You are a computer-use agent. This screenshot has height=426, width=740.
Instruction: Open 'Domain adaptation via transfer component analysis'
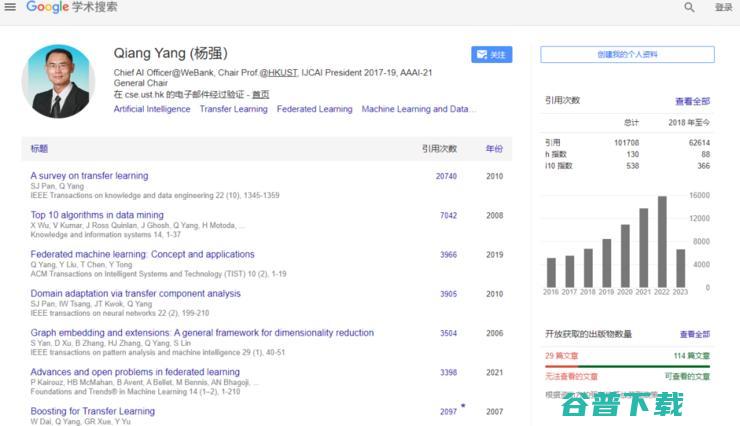135,293
